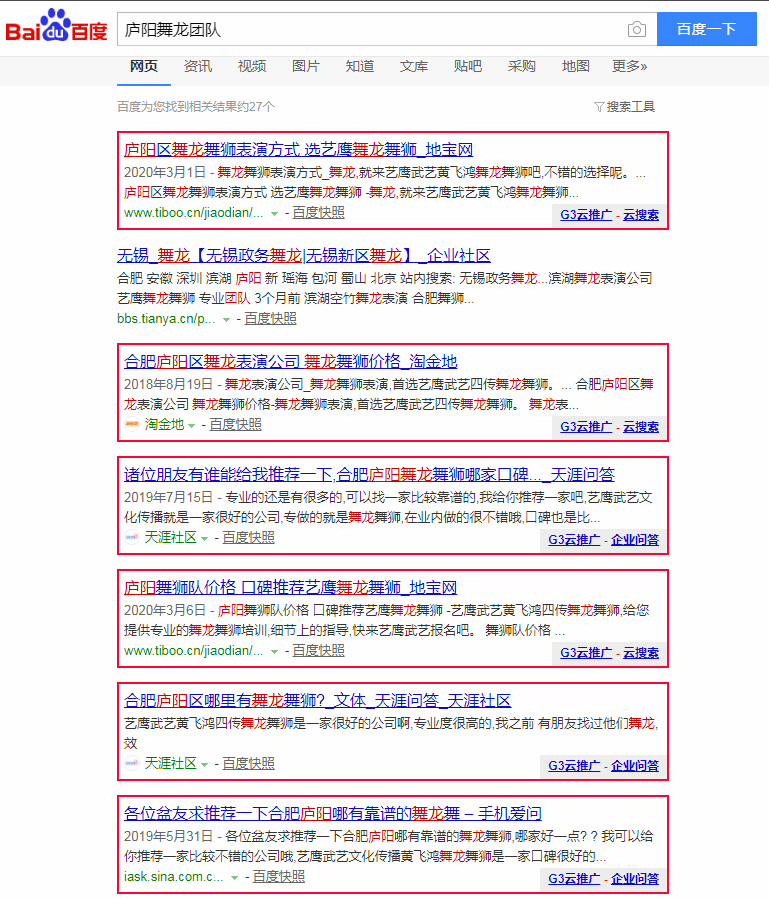
Task: Click the date 2018年8月19日
Action: click(x=168, y=385)
